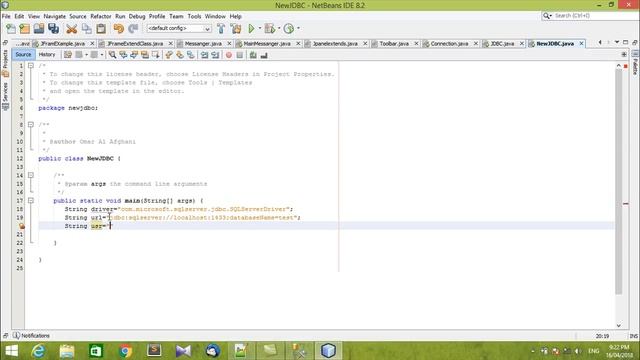The height and width of the screenshot is (360, 640).
Task: Click the Shift Line Left icon
Action: tap(204, 55)
